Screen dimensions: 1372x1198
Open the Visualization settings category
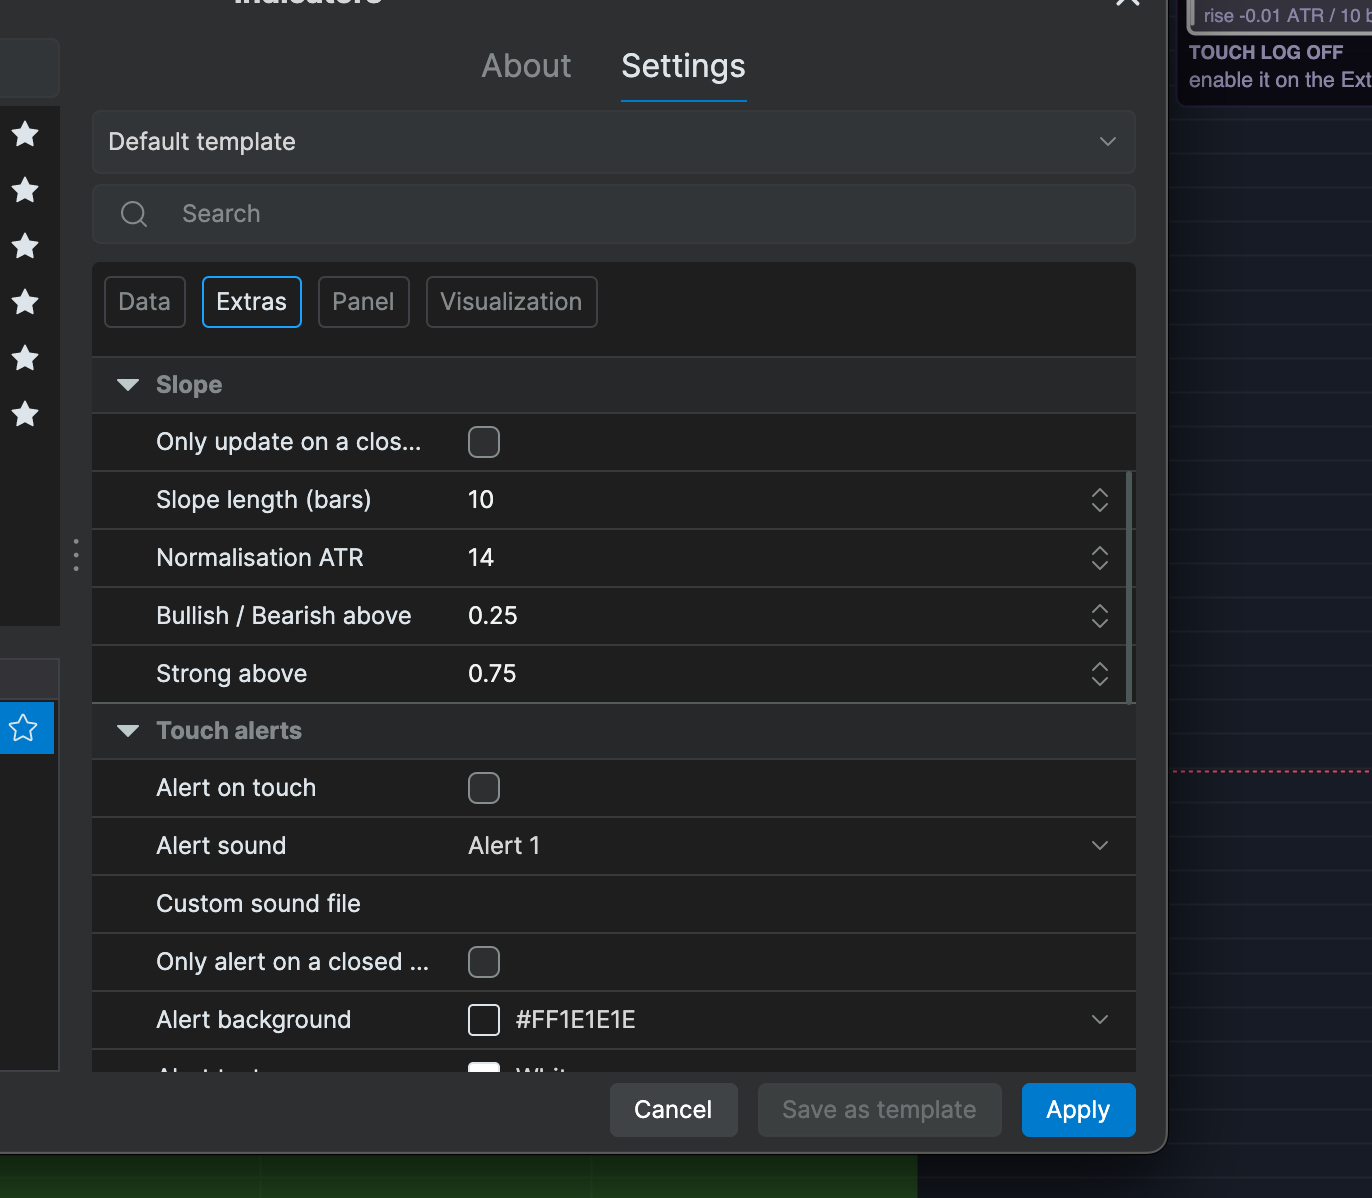click(x=512, y=302)
